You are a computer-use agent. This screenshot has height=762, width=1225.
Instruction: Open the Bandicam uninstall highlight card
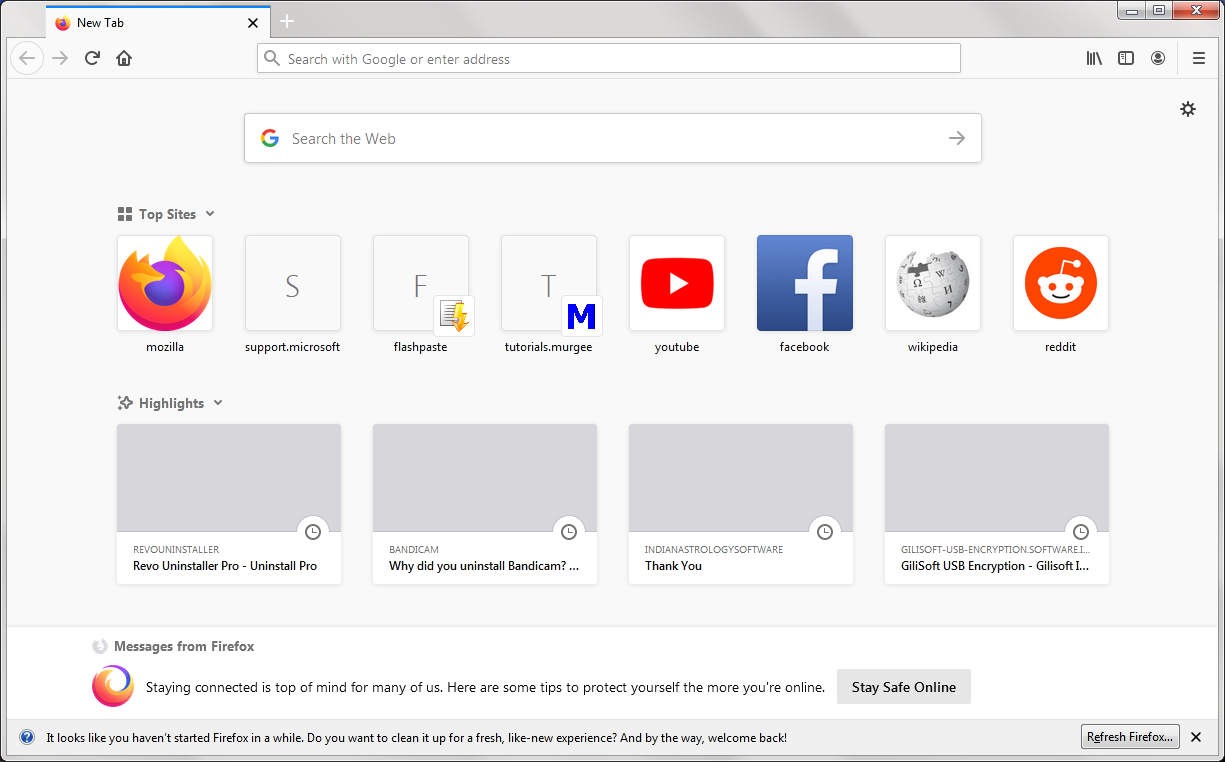pyautogui.click(x=485, y=504)
